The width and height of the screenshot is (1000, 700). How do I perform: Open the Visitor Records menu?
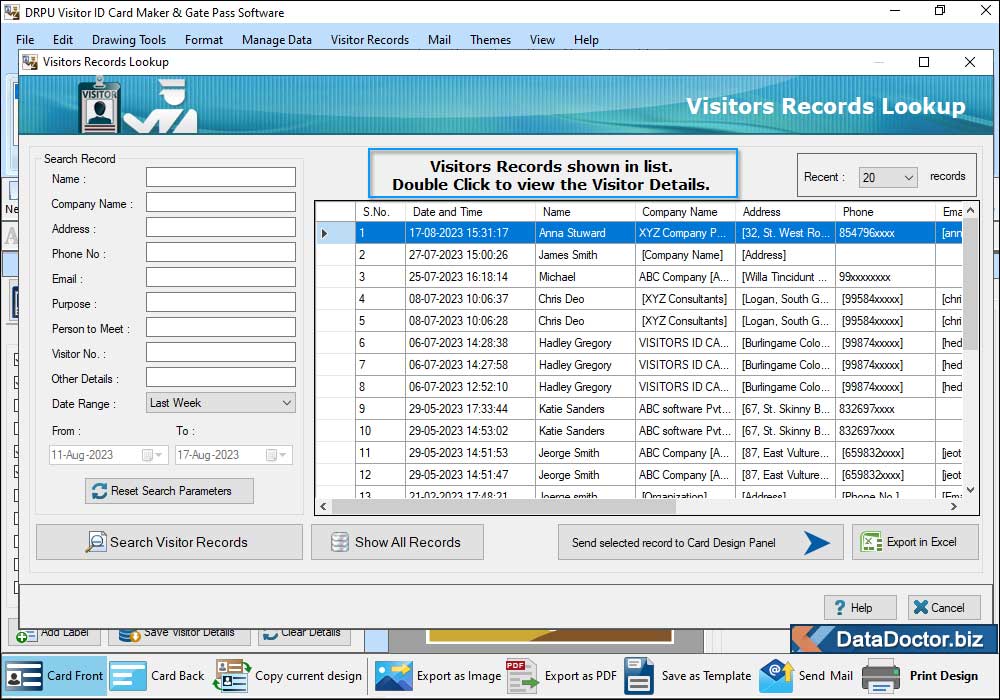(370, 40)
